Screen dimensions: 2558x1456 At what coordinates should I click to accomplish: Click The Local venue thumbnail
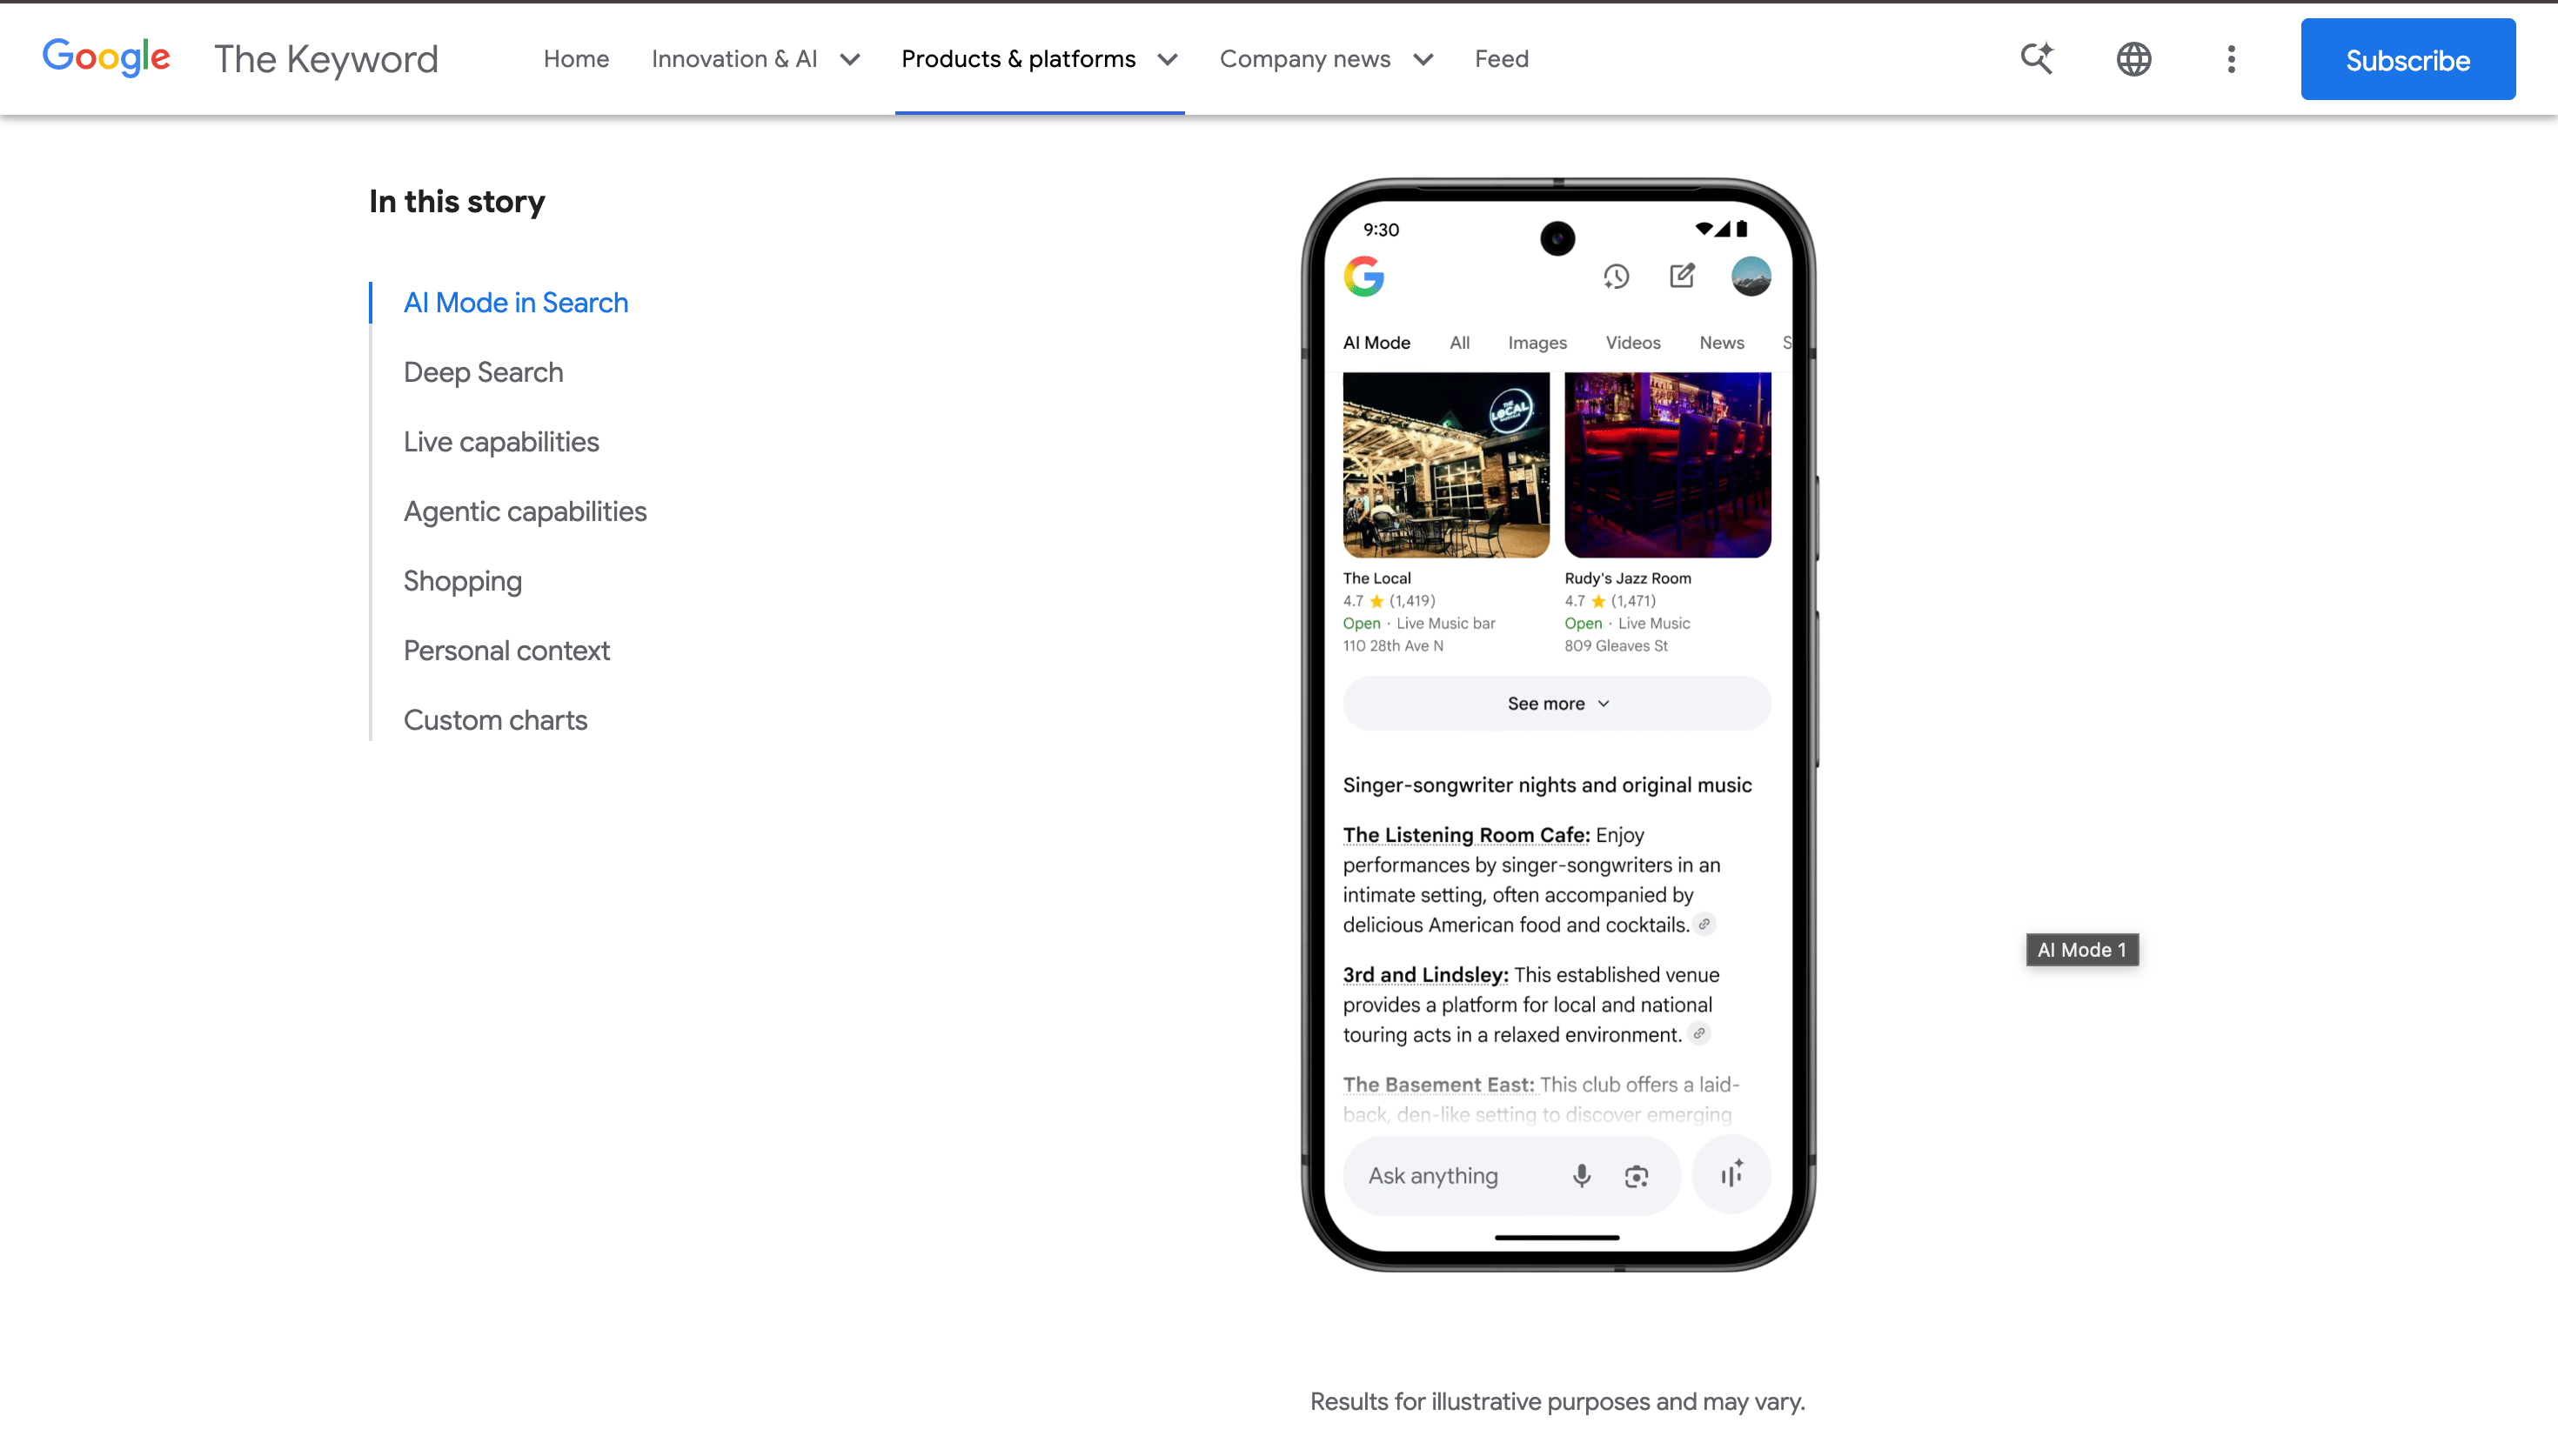pos(1445,465)
